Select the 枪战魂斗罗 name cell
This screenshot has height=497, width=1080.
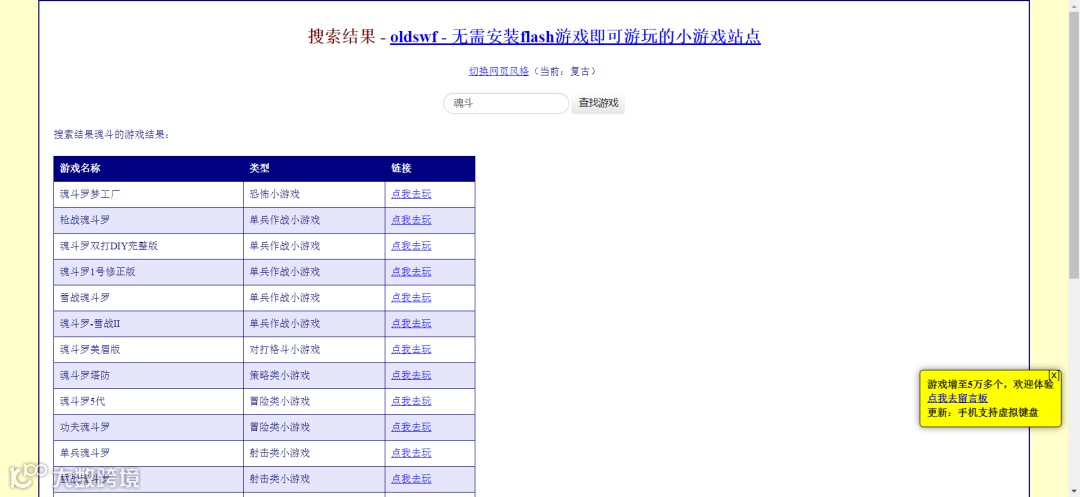(148, 220)
